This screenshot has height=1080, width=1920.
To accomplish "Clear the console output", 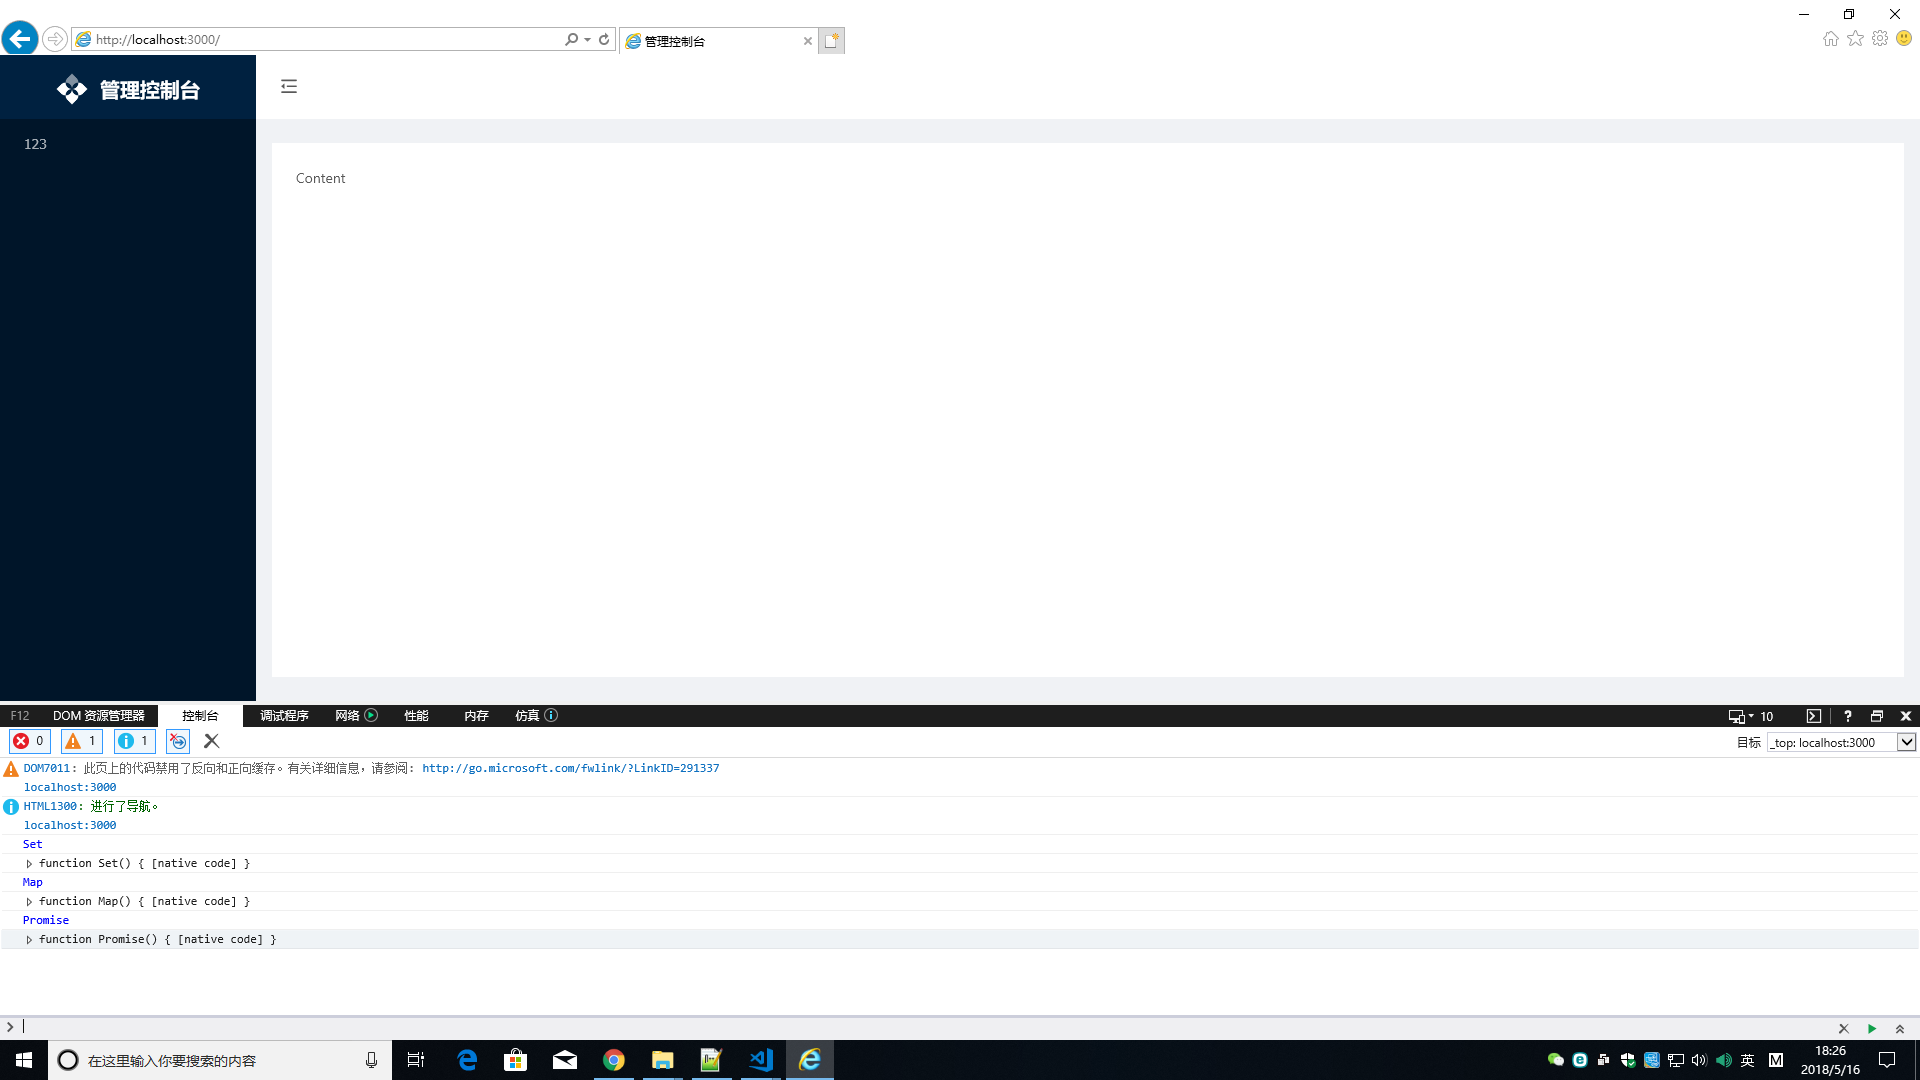I will (x=211, y=741).
